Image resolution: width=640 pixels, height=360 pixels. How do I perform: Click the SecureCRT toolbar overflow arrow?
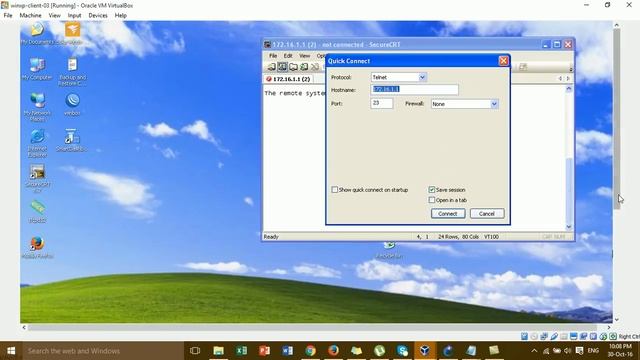coord(571,69)
